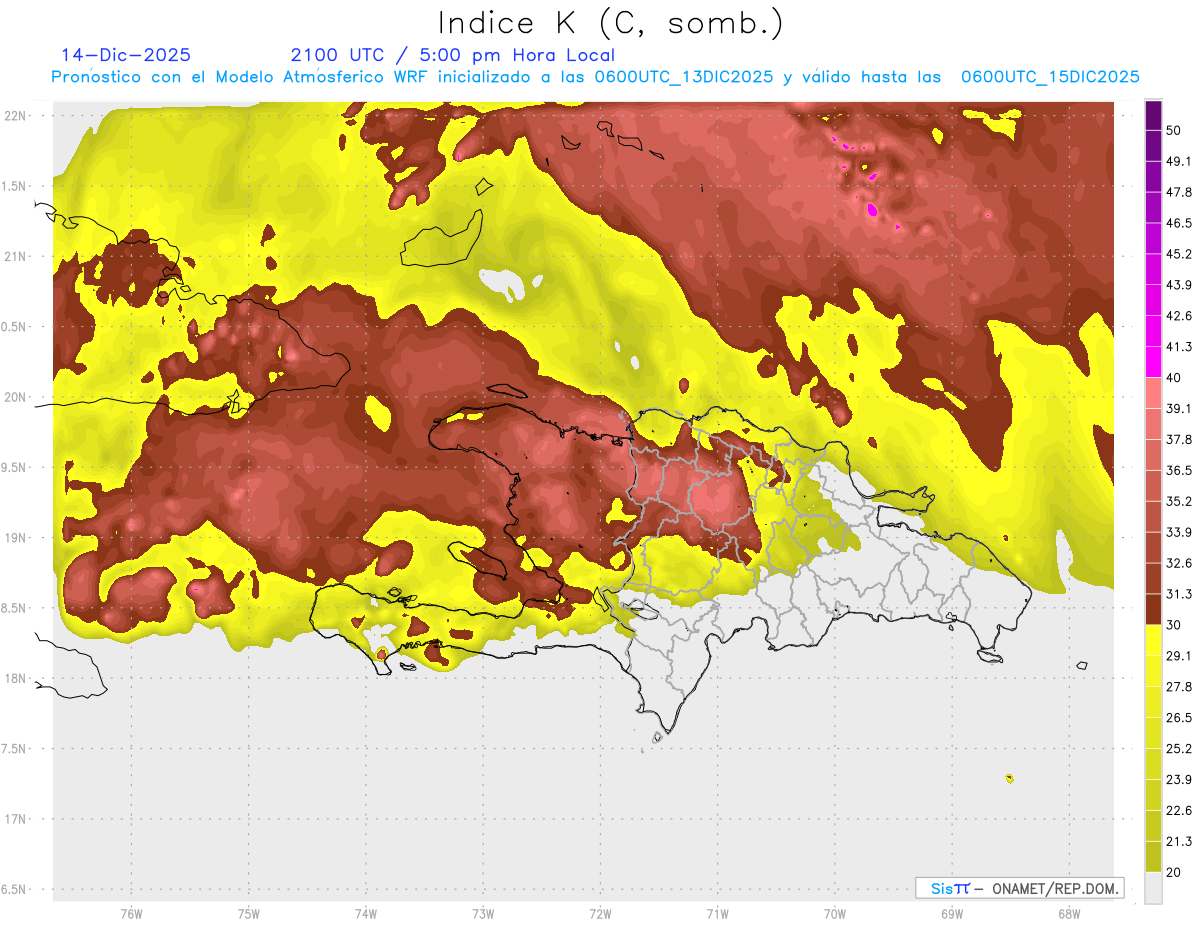Click the bright yellow swatch between 29.1 and 30
This screenshot has height=927, width=1200.
tap(1153, 641)
